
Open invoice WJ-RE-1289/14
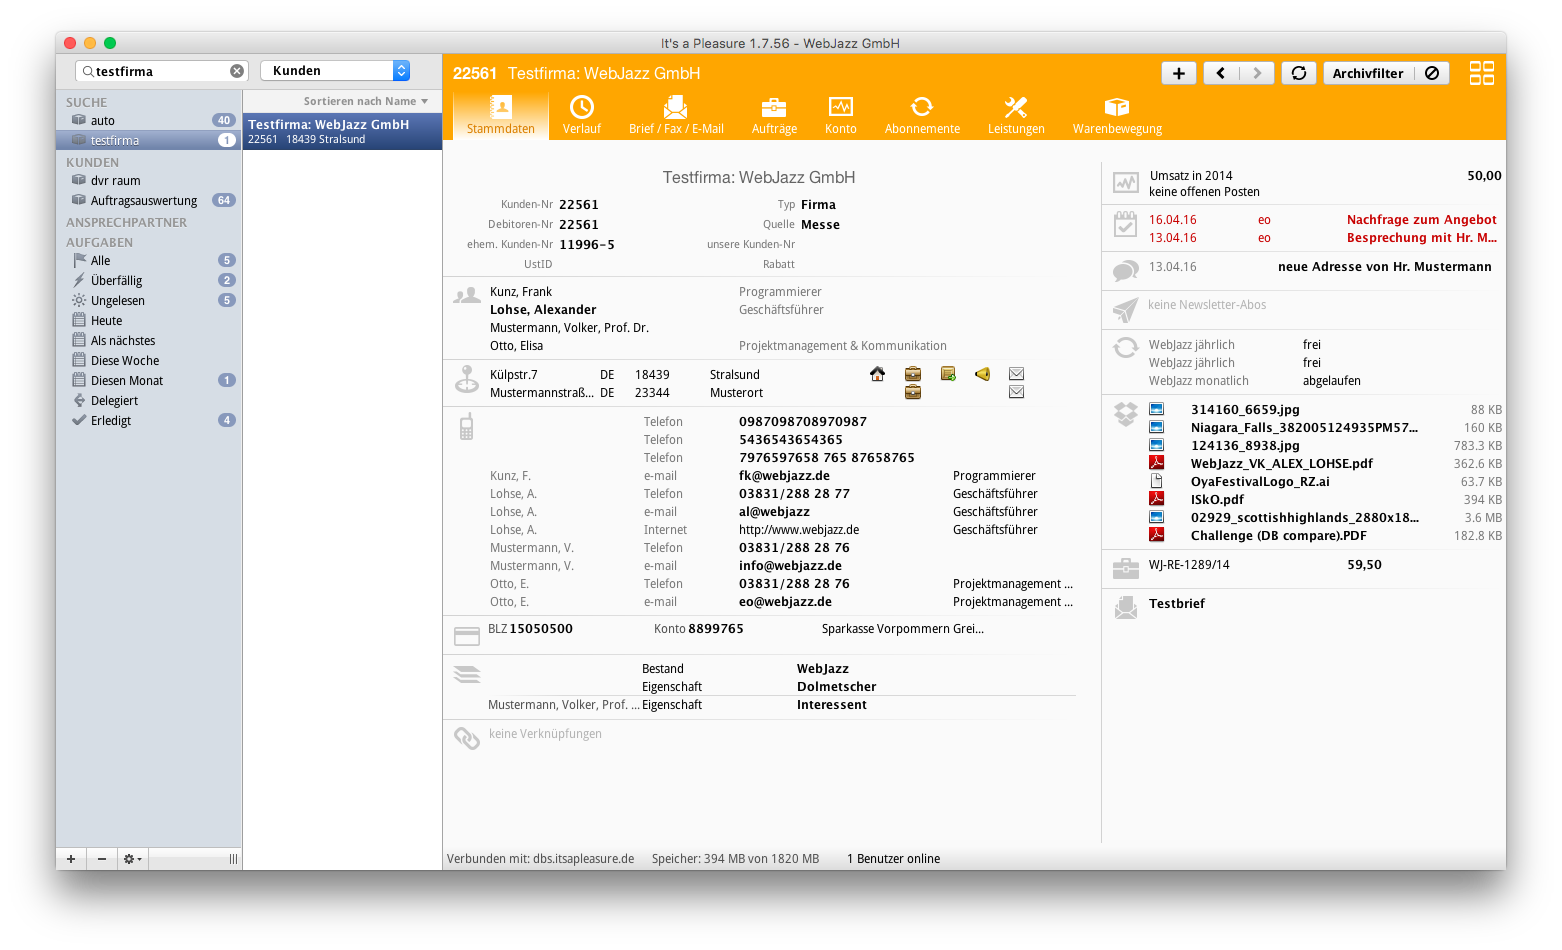coord(1189,565)
